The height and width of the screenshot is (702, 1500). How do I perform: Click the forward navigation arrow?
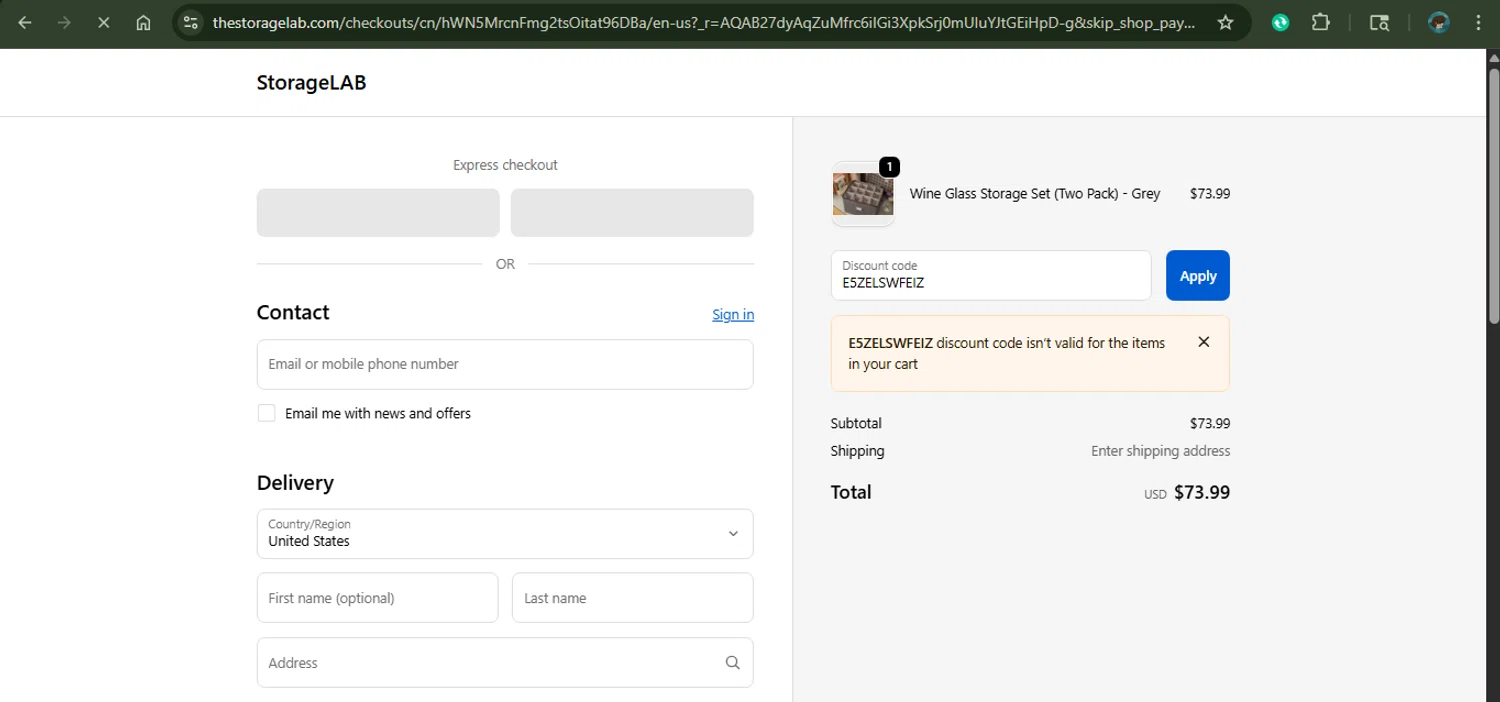64,23
